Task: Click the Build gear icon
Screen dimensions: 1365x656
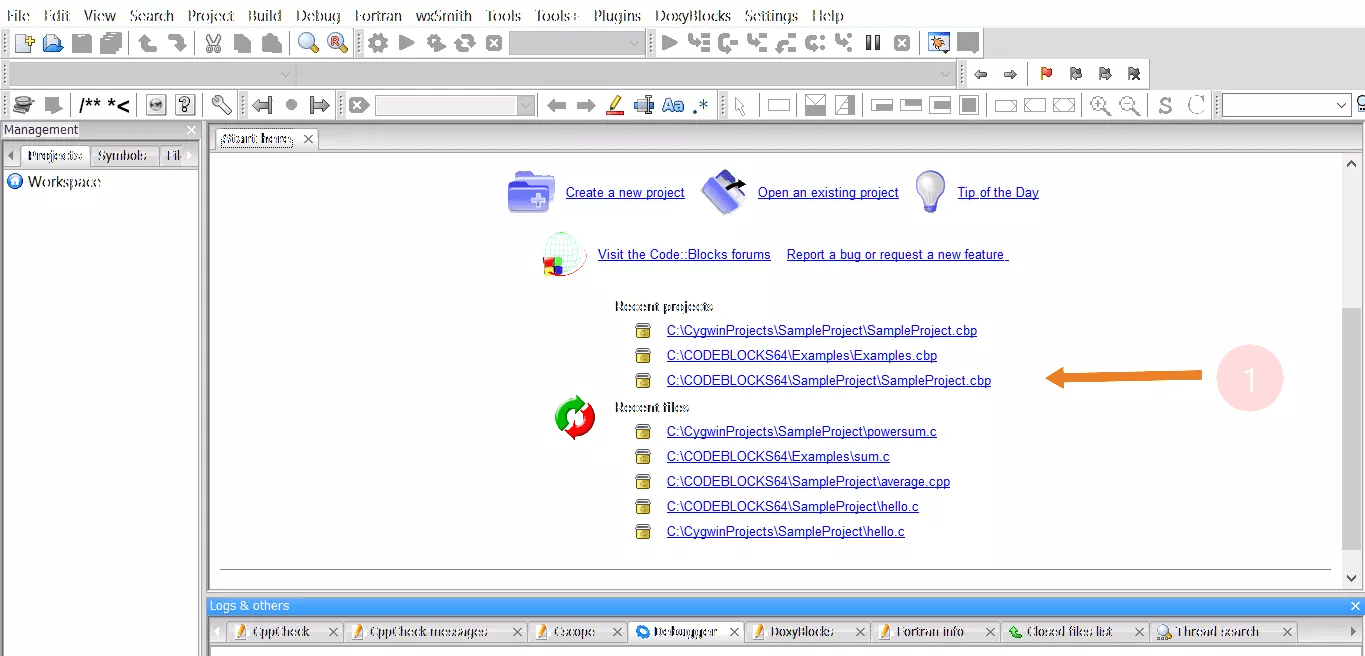Action: [x=377, y=43]
